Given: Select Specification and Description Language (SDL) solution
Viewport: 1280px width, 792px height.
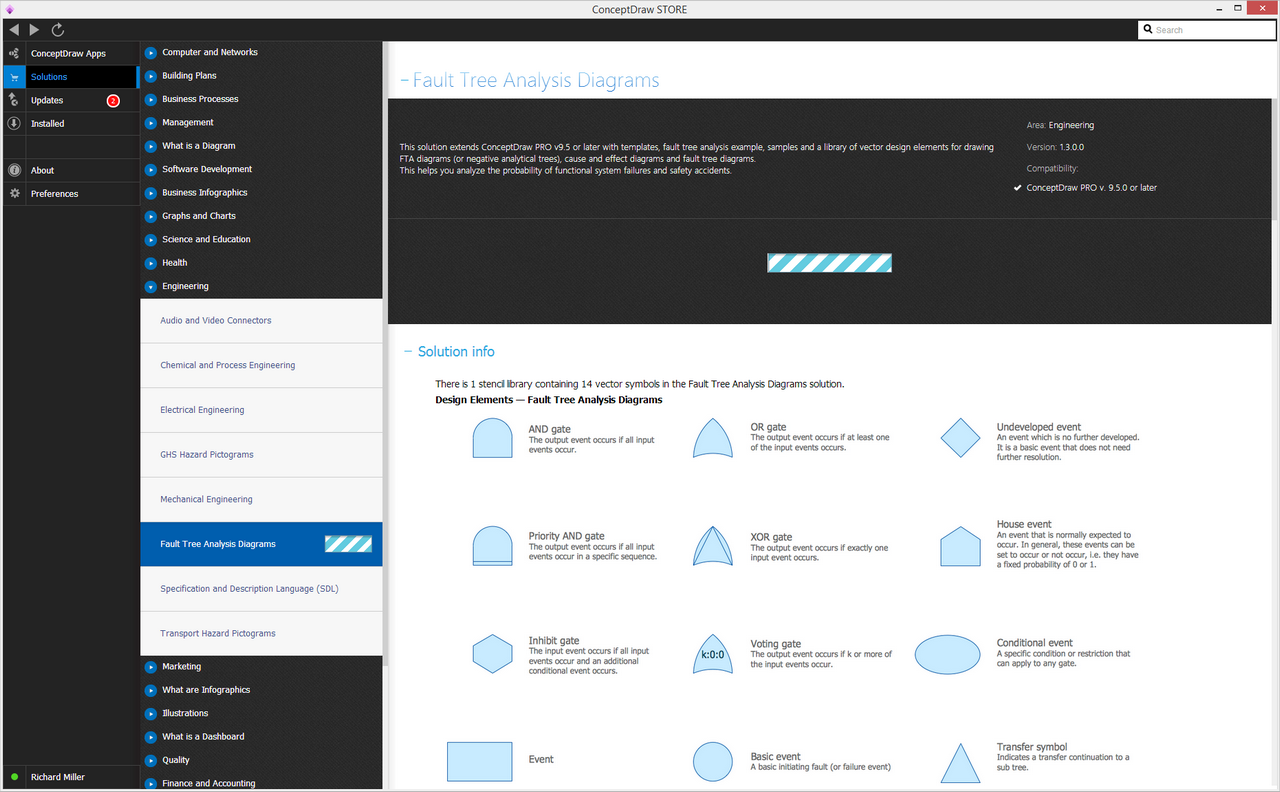Looking at the screenshot, I should coord(261,589).
